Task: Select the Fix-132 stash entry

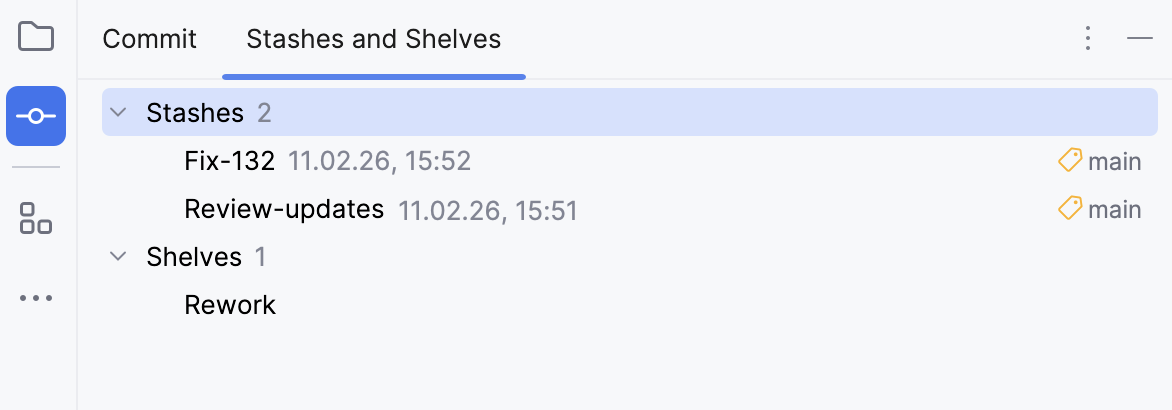Action: pos(230,161)
